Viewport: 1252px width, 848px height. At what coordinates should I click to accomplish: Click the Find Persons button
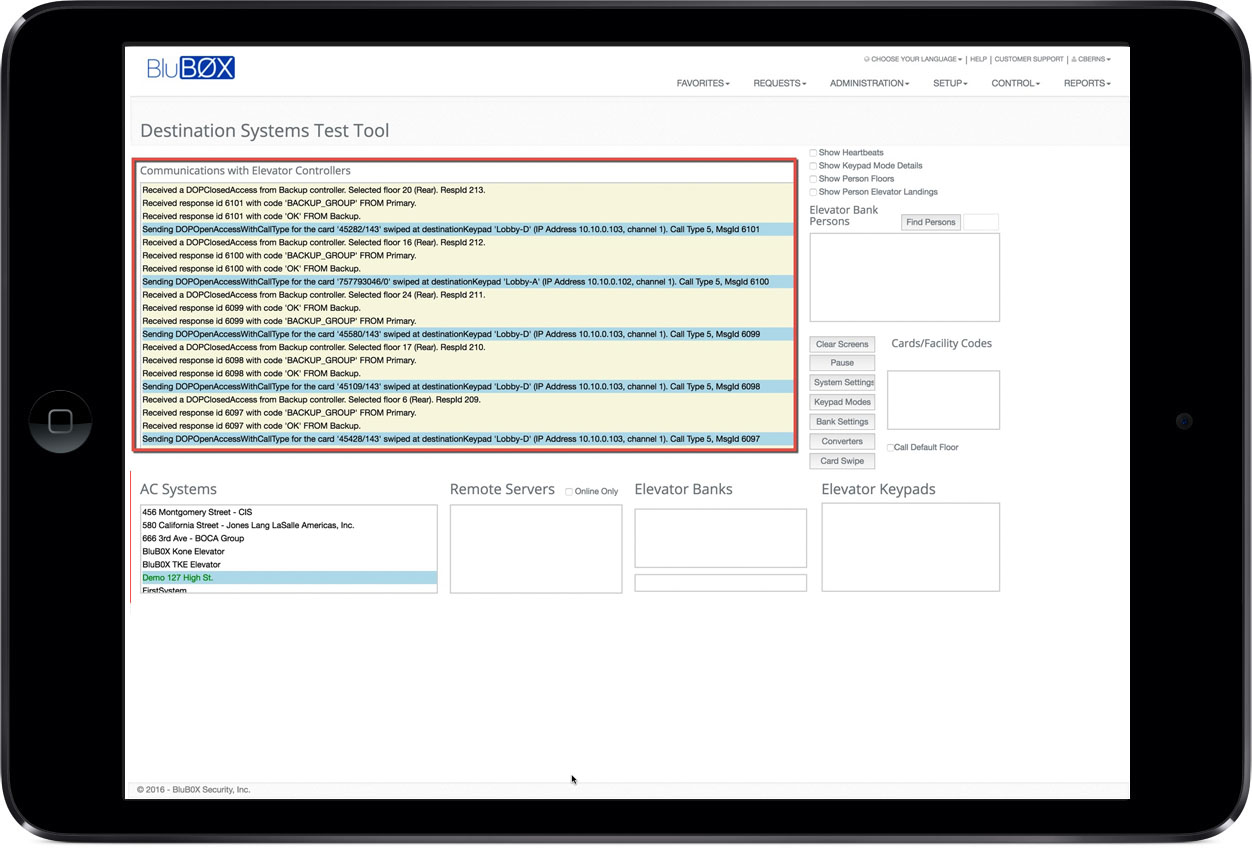click(x=930, y=222)
